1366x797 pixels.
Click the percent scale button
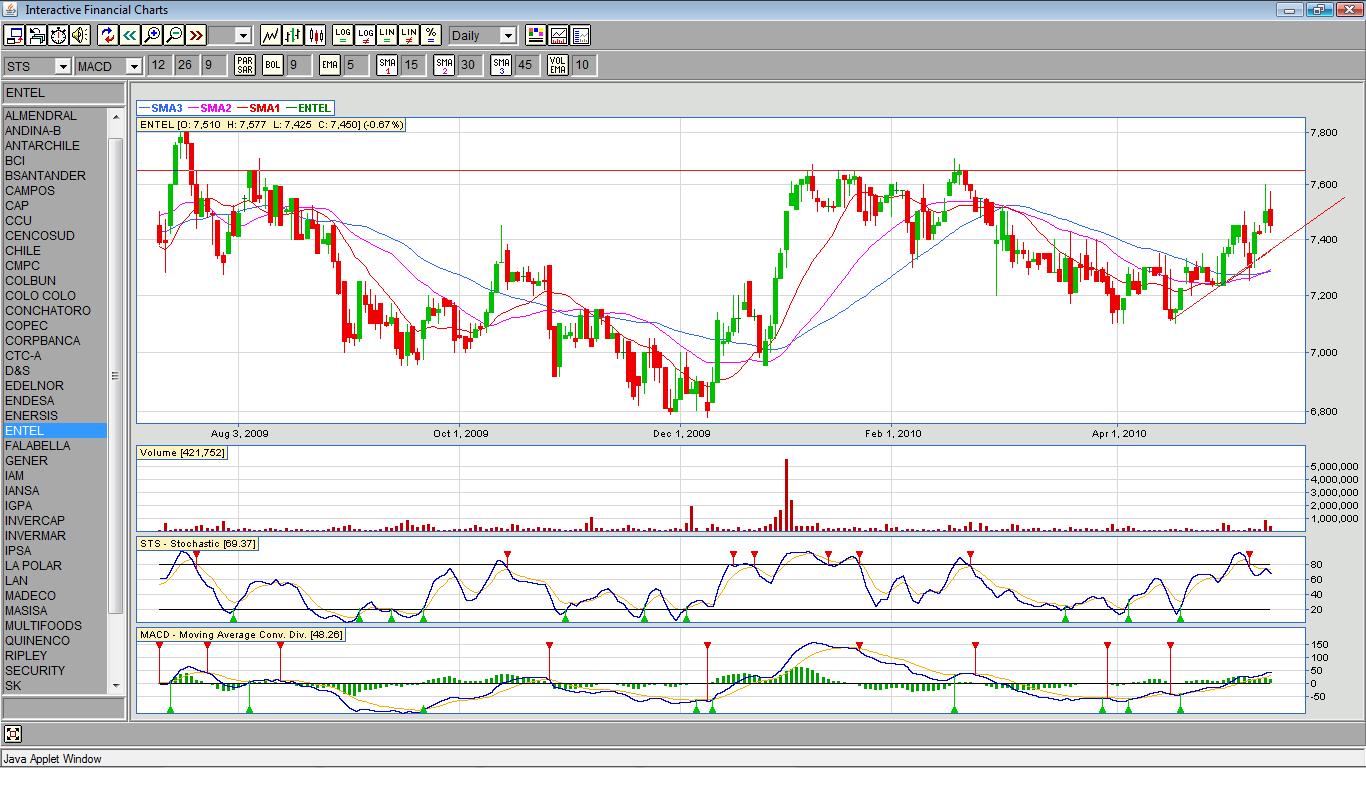click(x=431, y=35)
